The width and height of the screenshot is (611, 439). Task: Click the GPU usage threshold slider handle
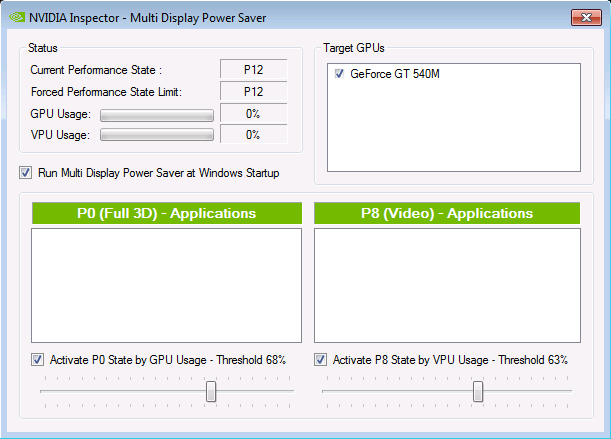pos(211,391)
